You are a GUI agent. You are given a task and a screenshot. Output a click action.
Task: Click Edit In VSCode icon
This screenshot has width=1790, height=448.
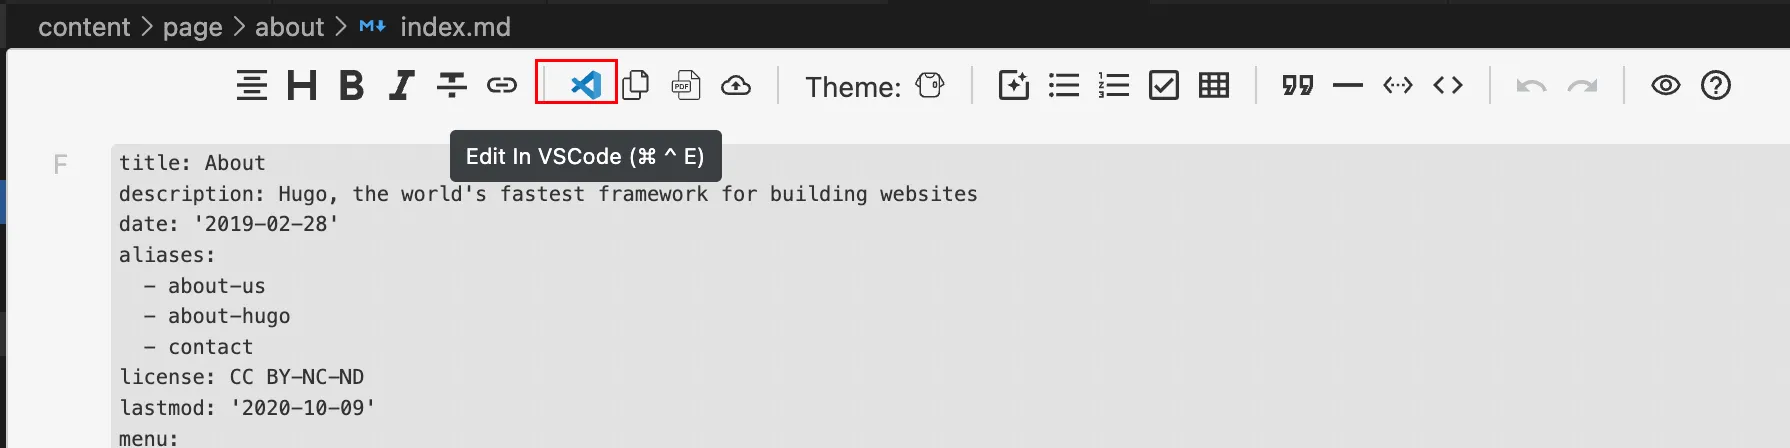[x=585, y=85]
